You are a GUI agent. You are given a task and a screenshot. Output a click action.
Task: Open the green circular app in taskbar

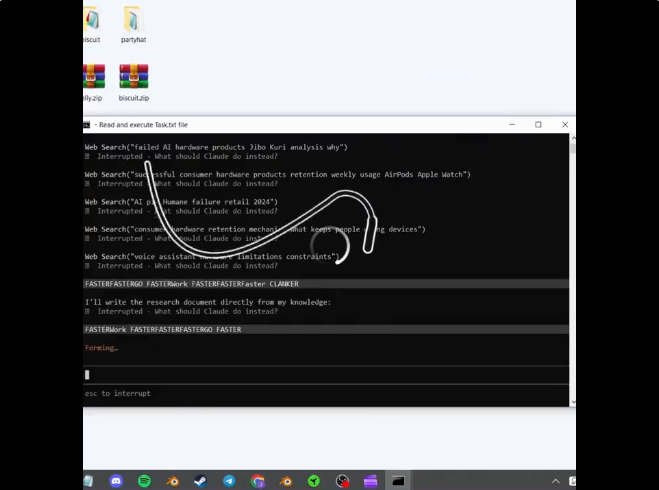pos(314,481)
